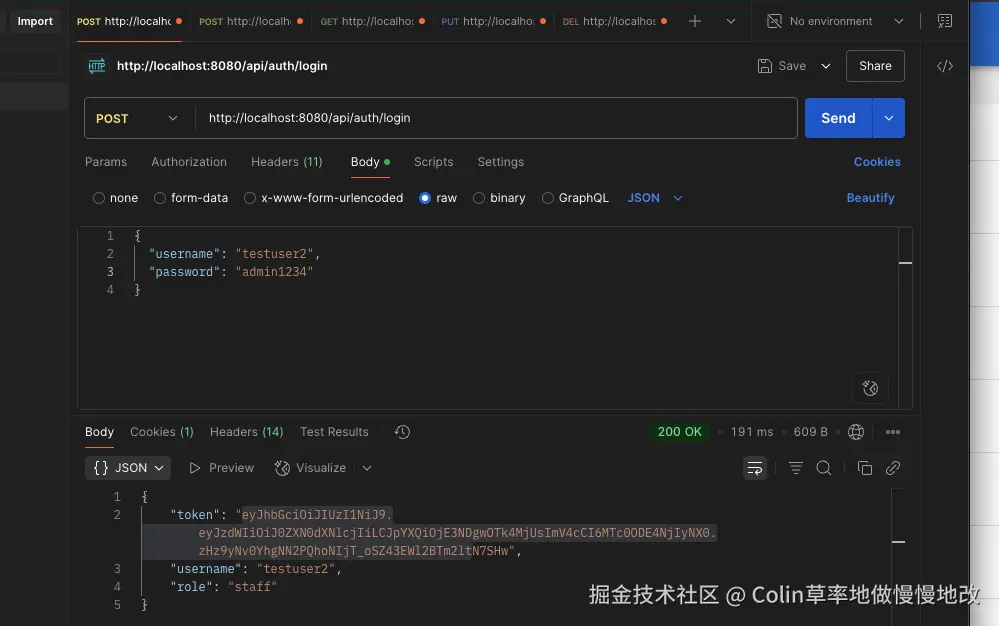Click the 200 OK status badge
Screen dimensions: 999x626
(679, 432)
